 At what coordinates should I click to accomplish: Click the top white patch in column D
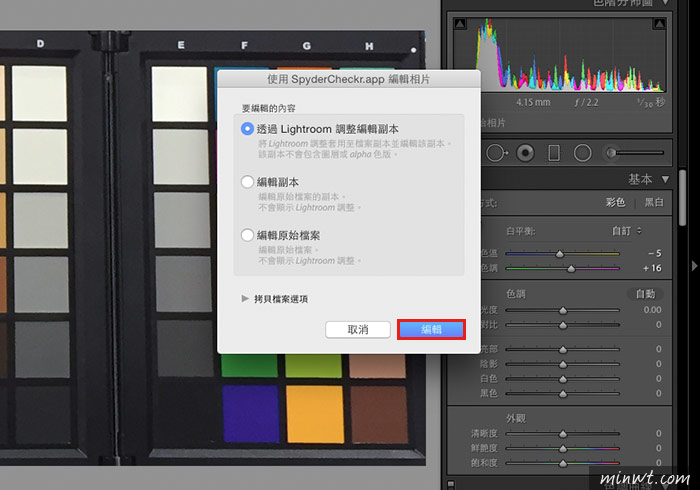39,93
